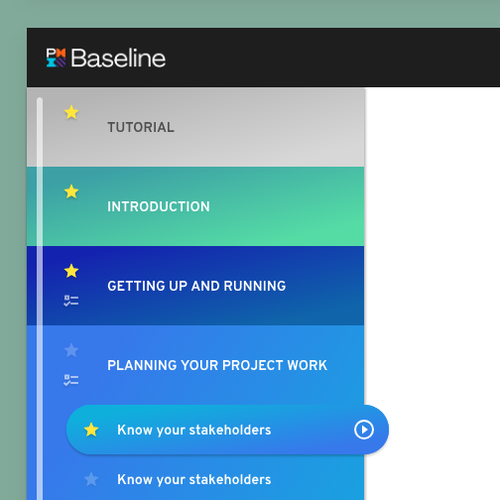Viewport: 500px width, 500px height.
Task: Select the highlighted Know your stakeholders item
Action: pos(228,430)
